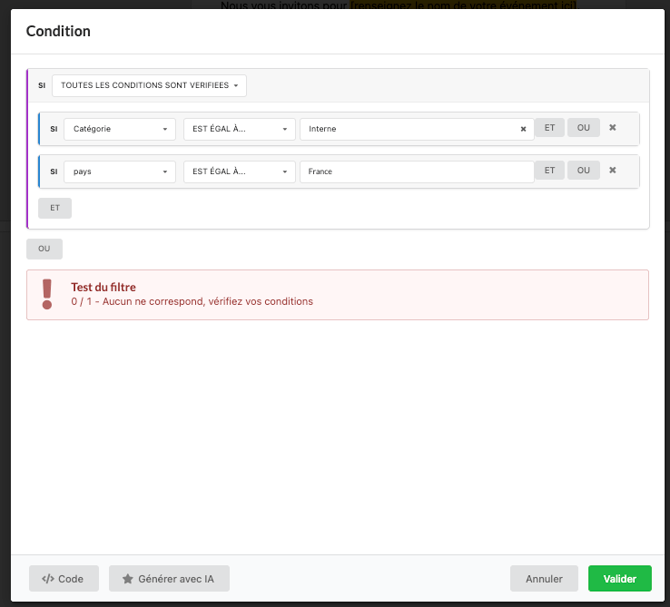Click OU button on the Catégorie row
The width and height of the screenshot is (670, 607).
(583, 128)
